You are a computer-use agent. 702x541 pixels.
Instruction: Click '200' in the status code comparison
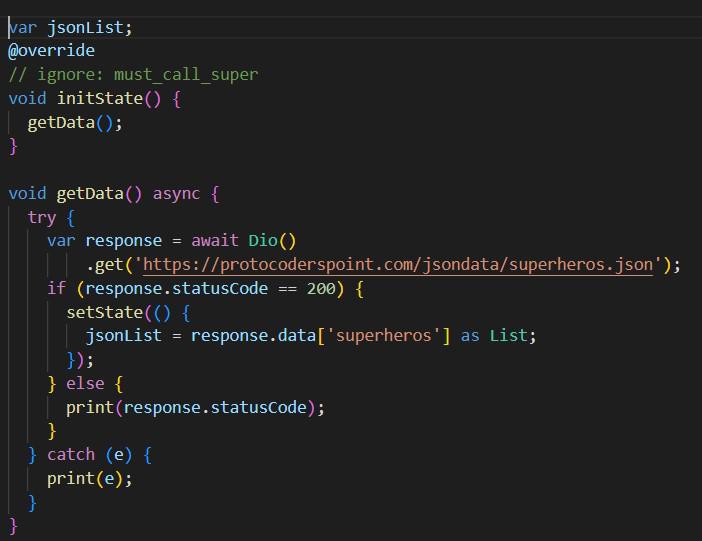click(x=321, y=288)
